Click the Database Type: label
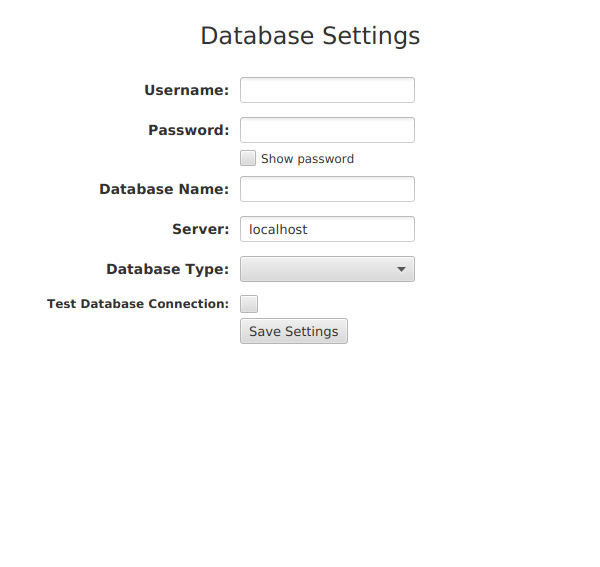The width and height of the screenshot is (600, 567). click(x=168, y=269)
